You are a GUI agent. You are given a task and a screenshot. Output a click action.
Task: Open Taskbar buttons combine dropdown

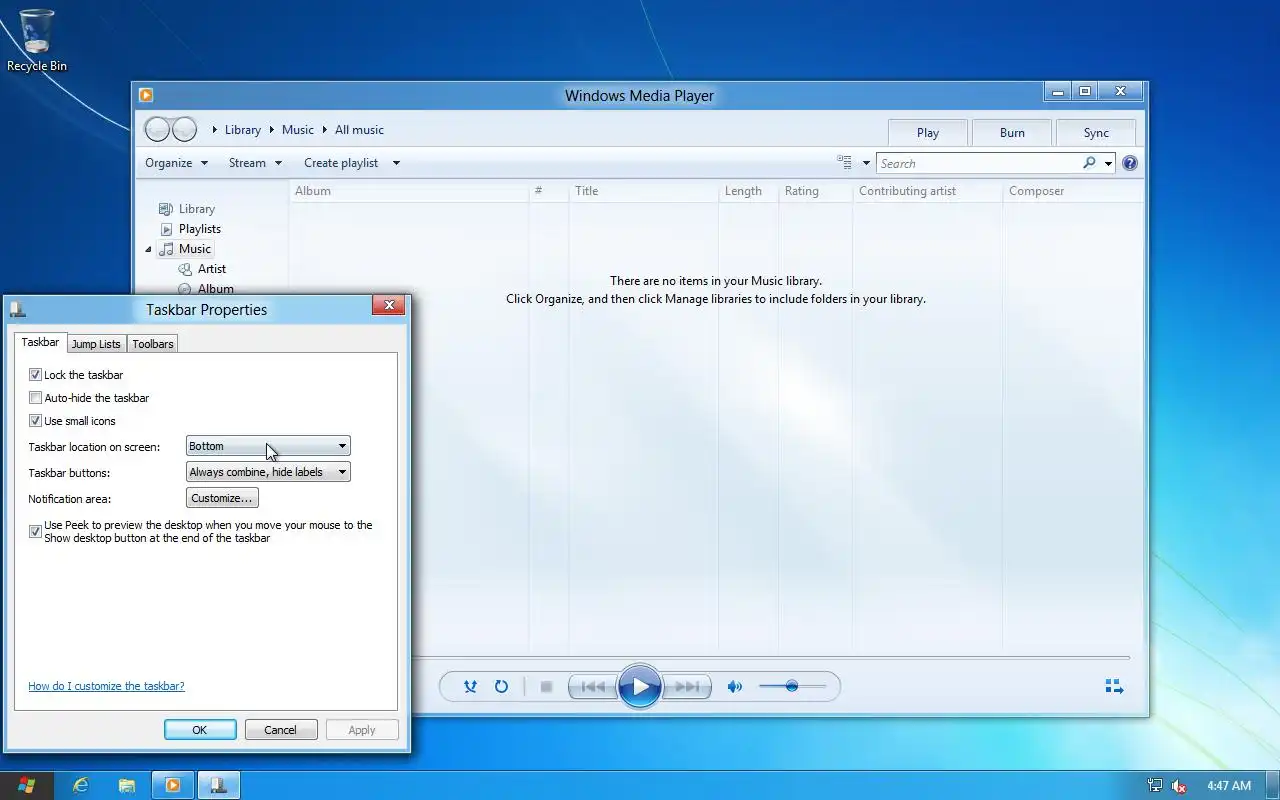tap(268, 472)
